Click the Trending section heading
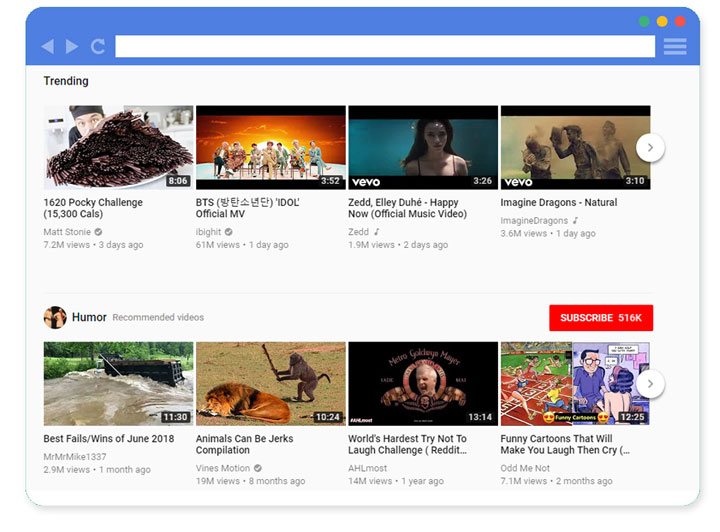 66,81
